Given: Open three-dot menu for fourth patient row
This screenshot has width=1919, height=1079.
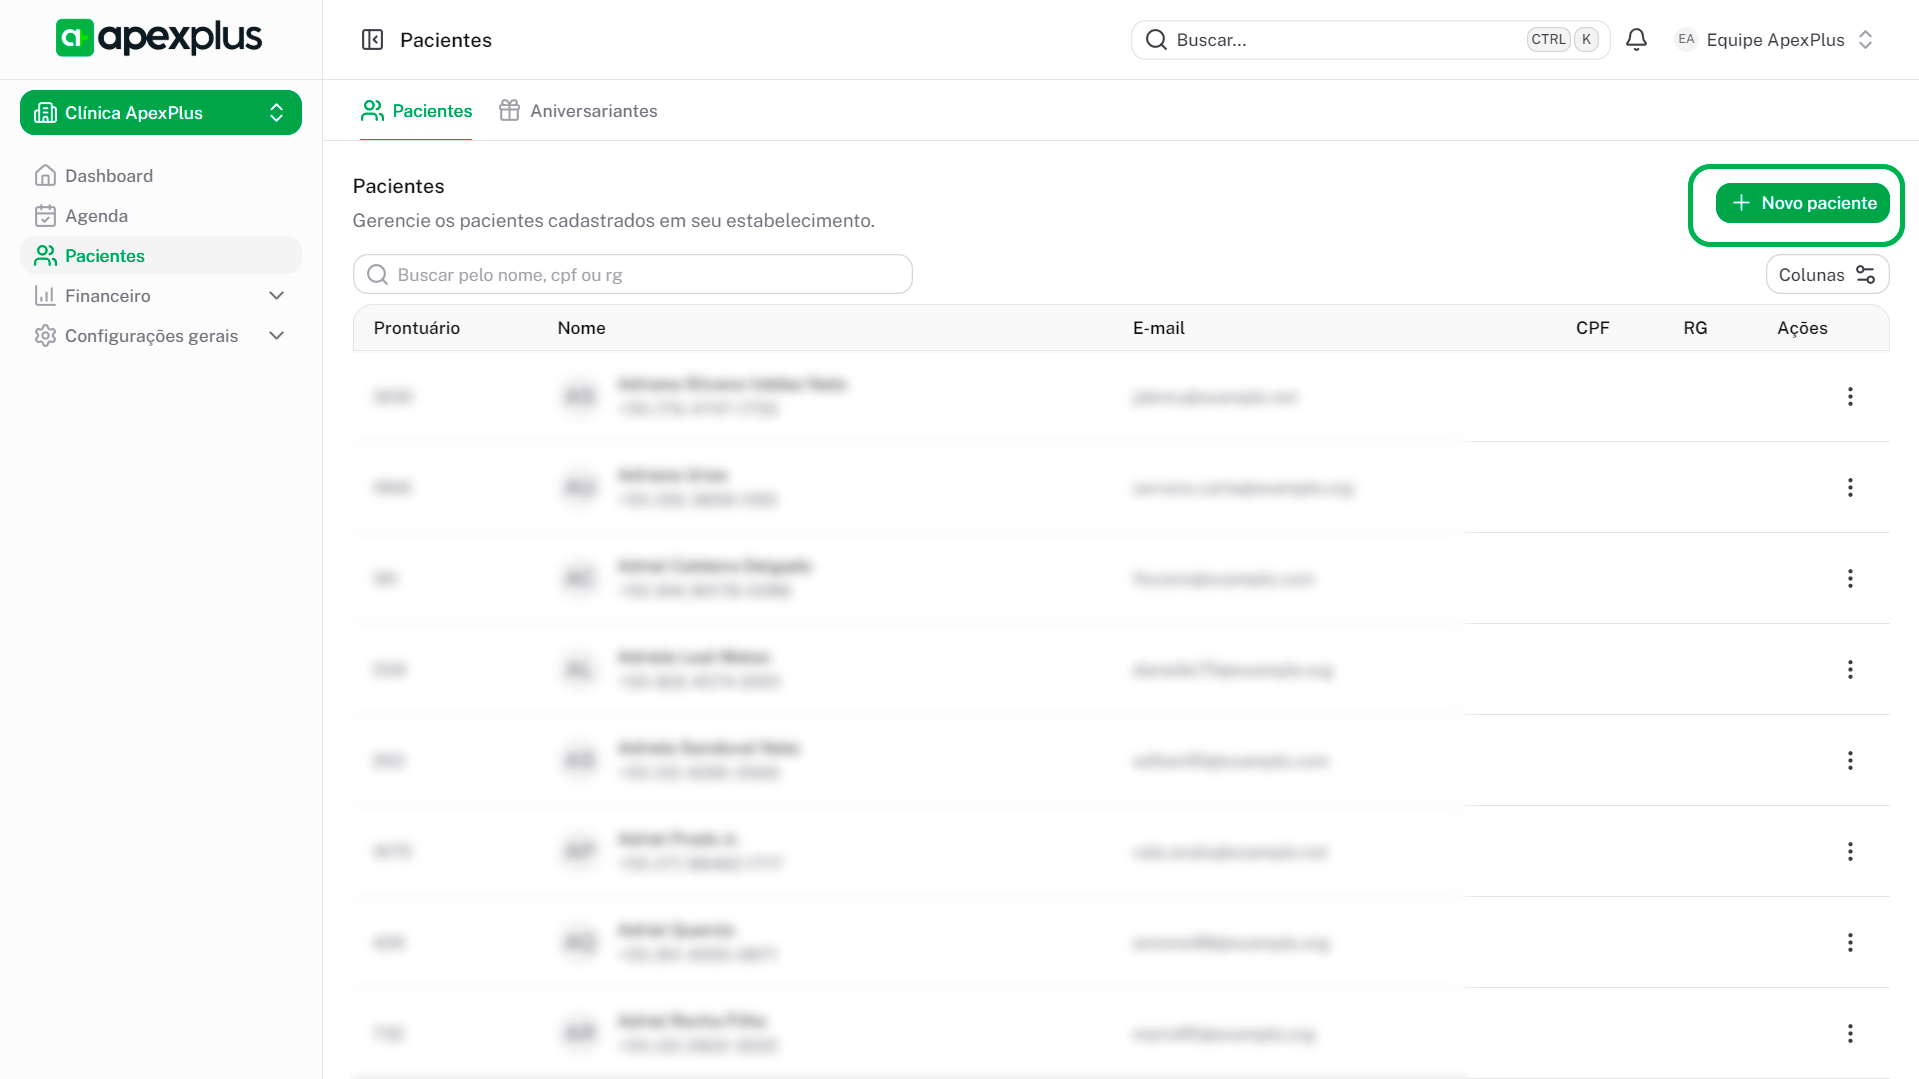Looking at the screenshot, I should coord(1850,670).
